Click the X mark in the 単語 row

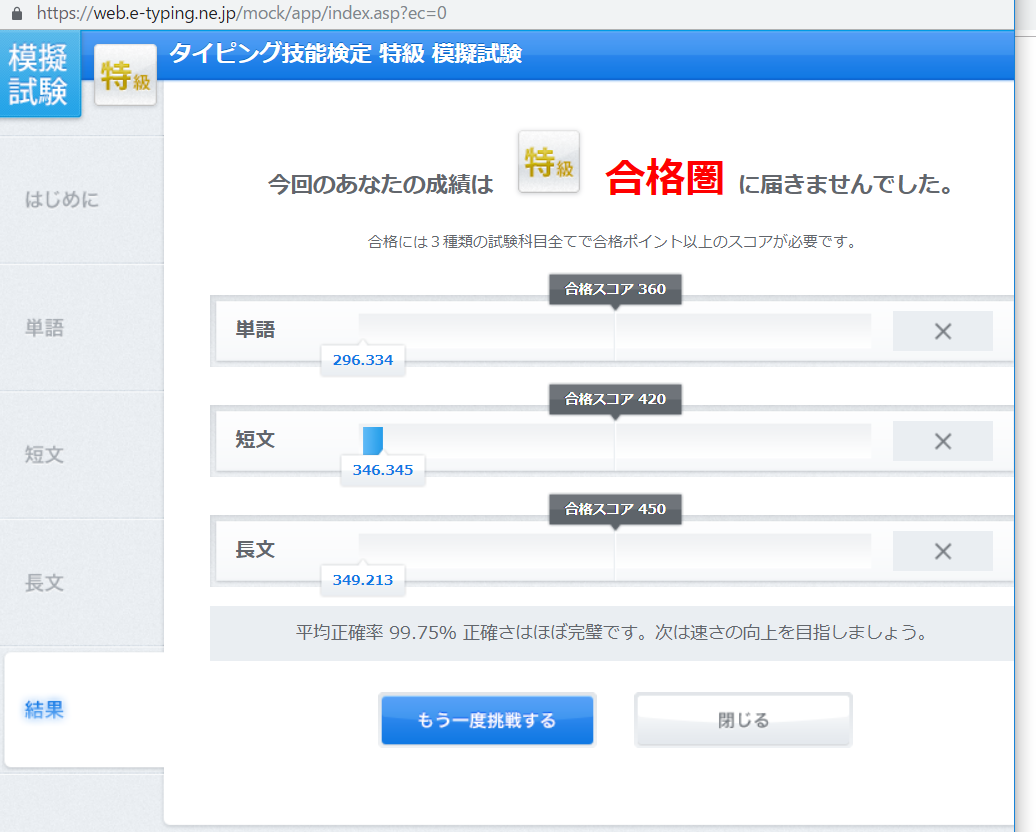(x=942, y=331)
